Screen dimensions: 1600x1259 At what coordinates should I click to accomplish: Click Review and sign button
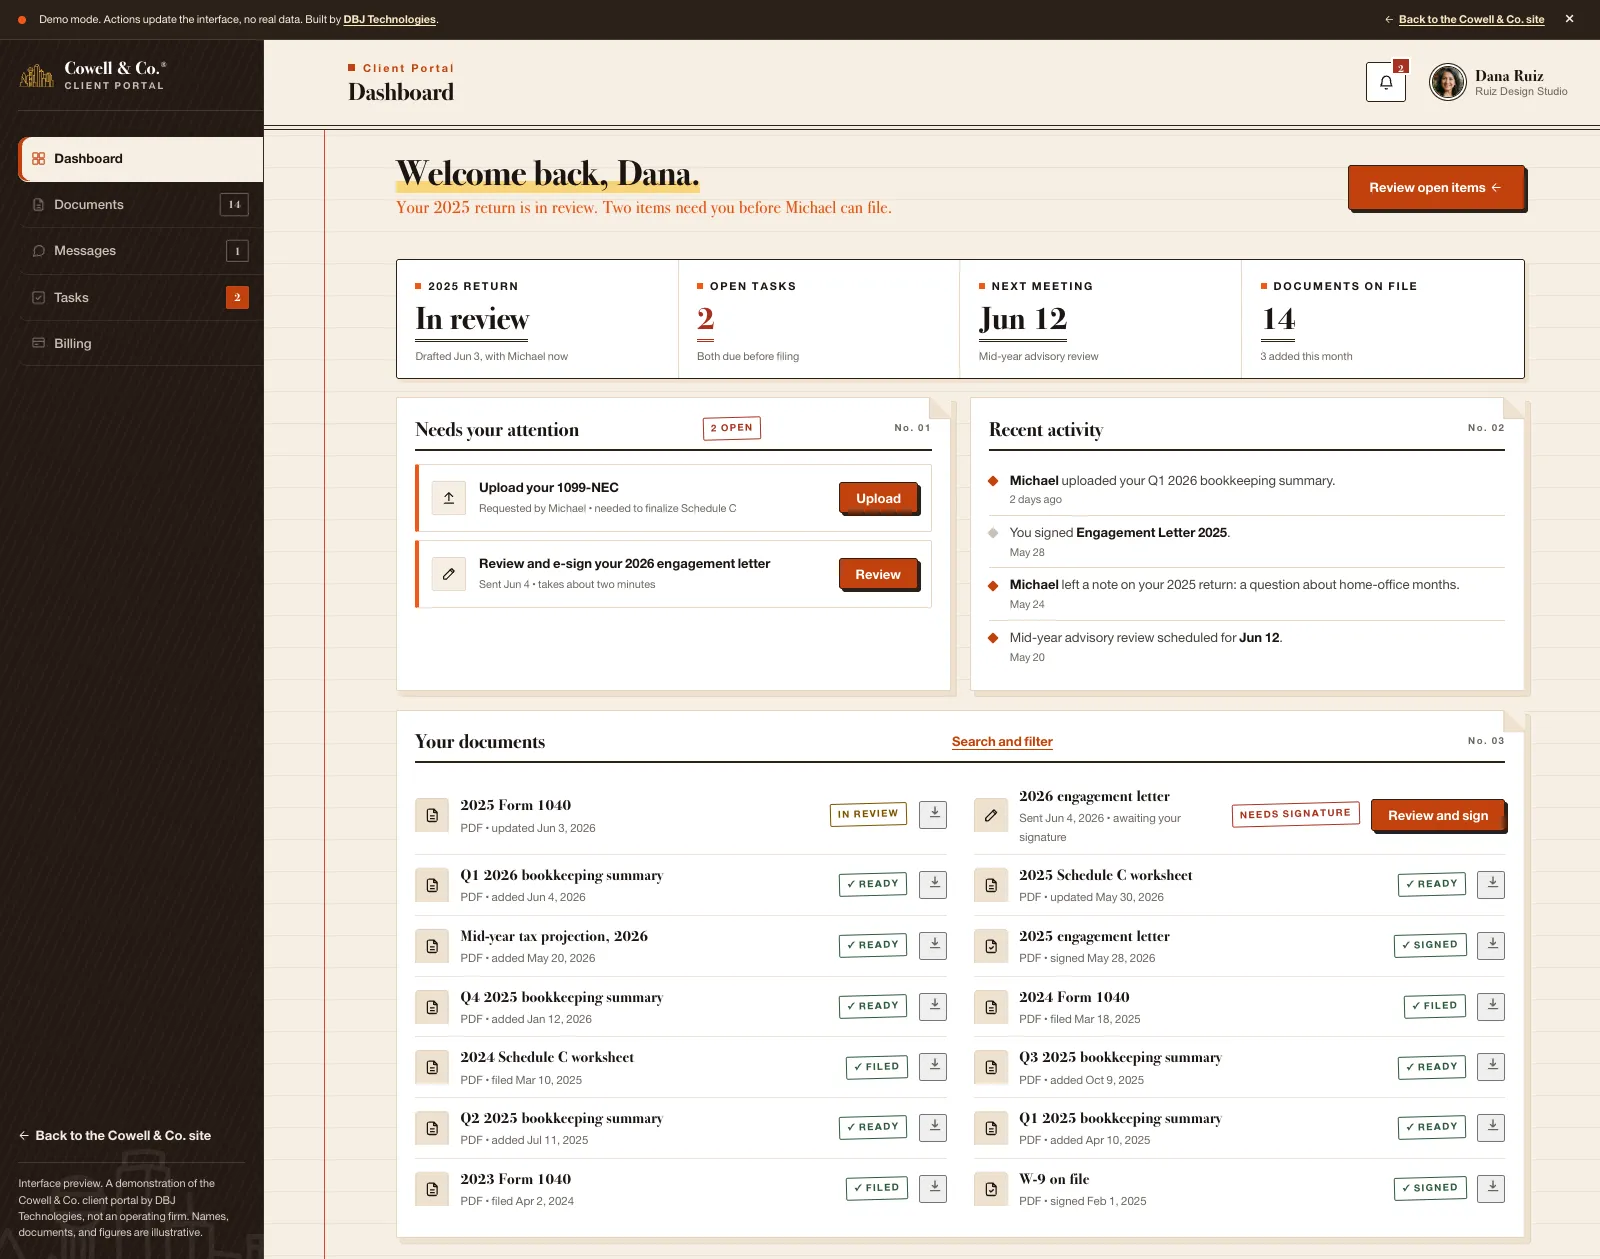click(1438, 816)
